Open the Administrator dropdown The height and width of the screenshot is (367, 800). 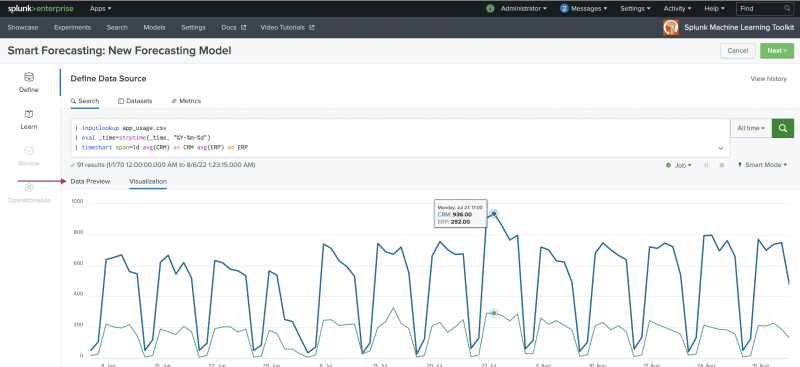[523, 9]
